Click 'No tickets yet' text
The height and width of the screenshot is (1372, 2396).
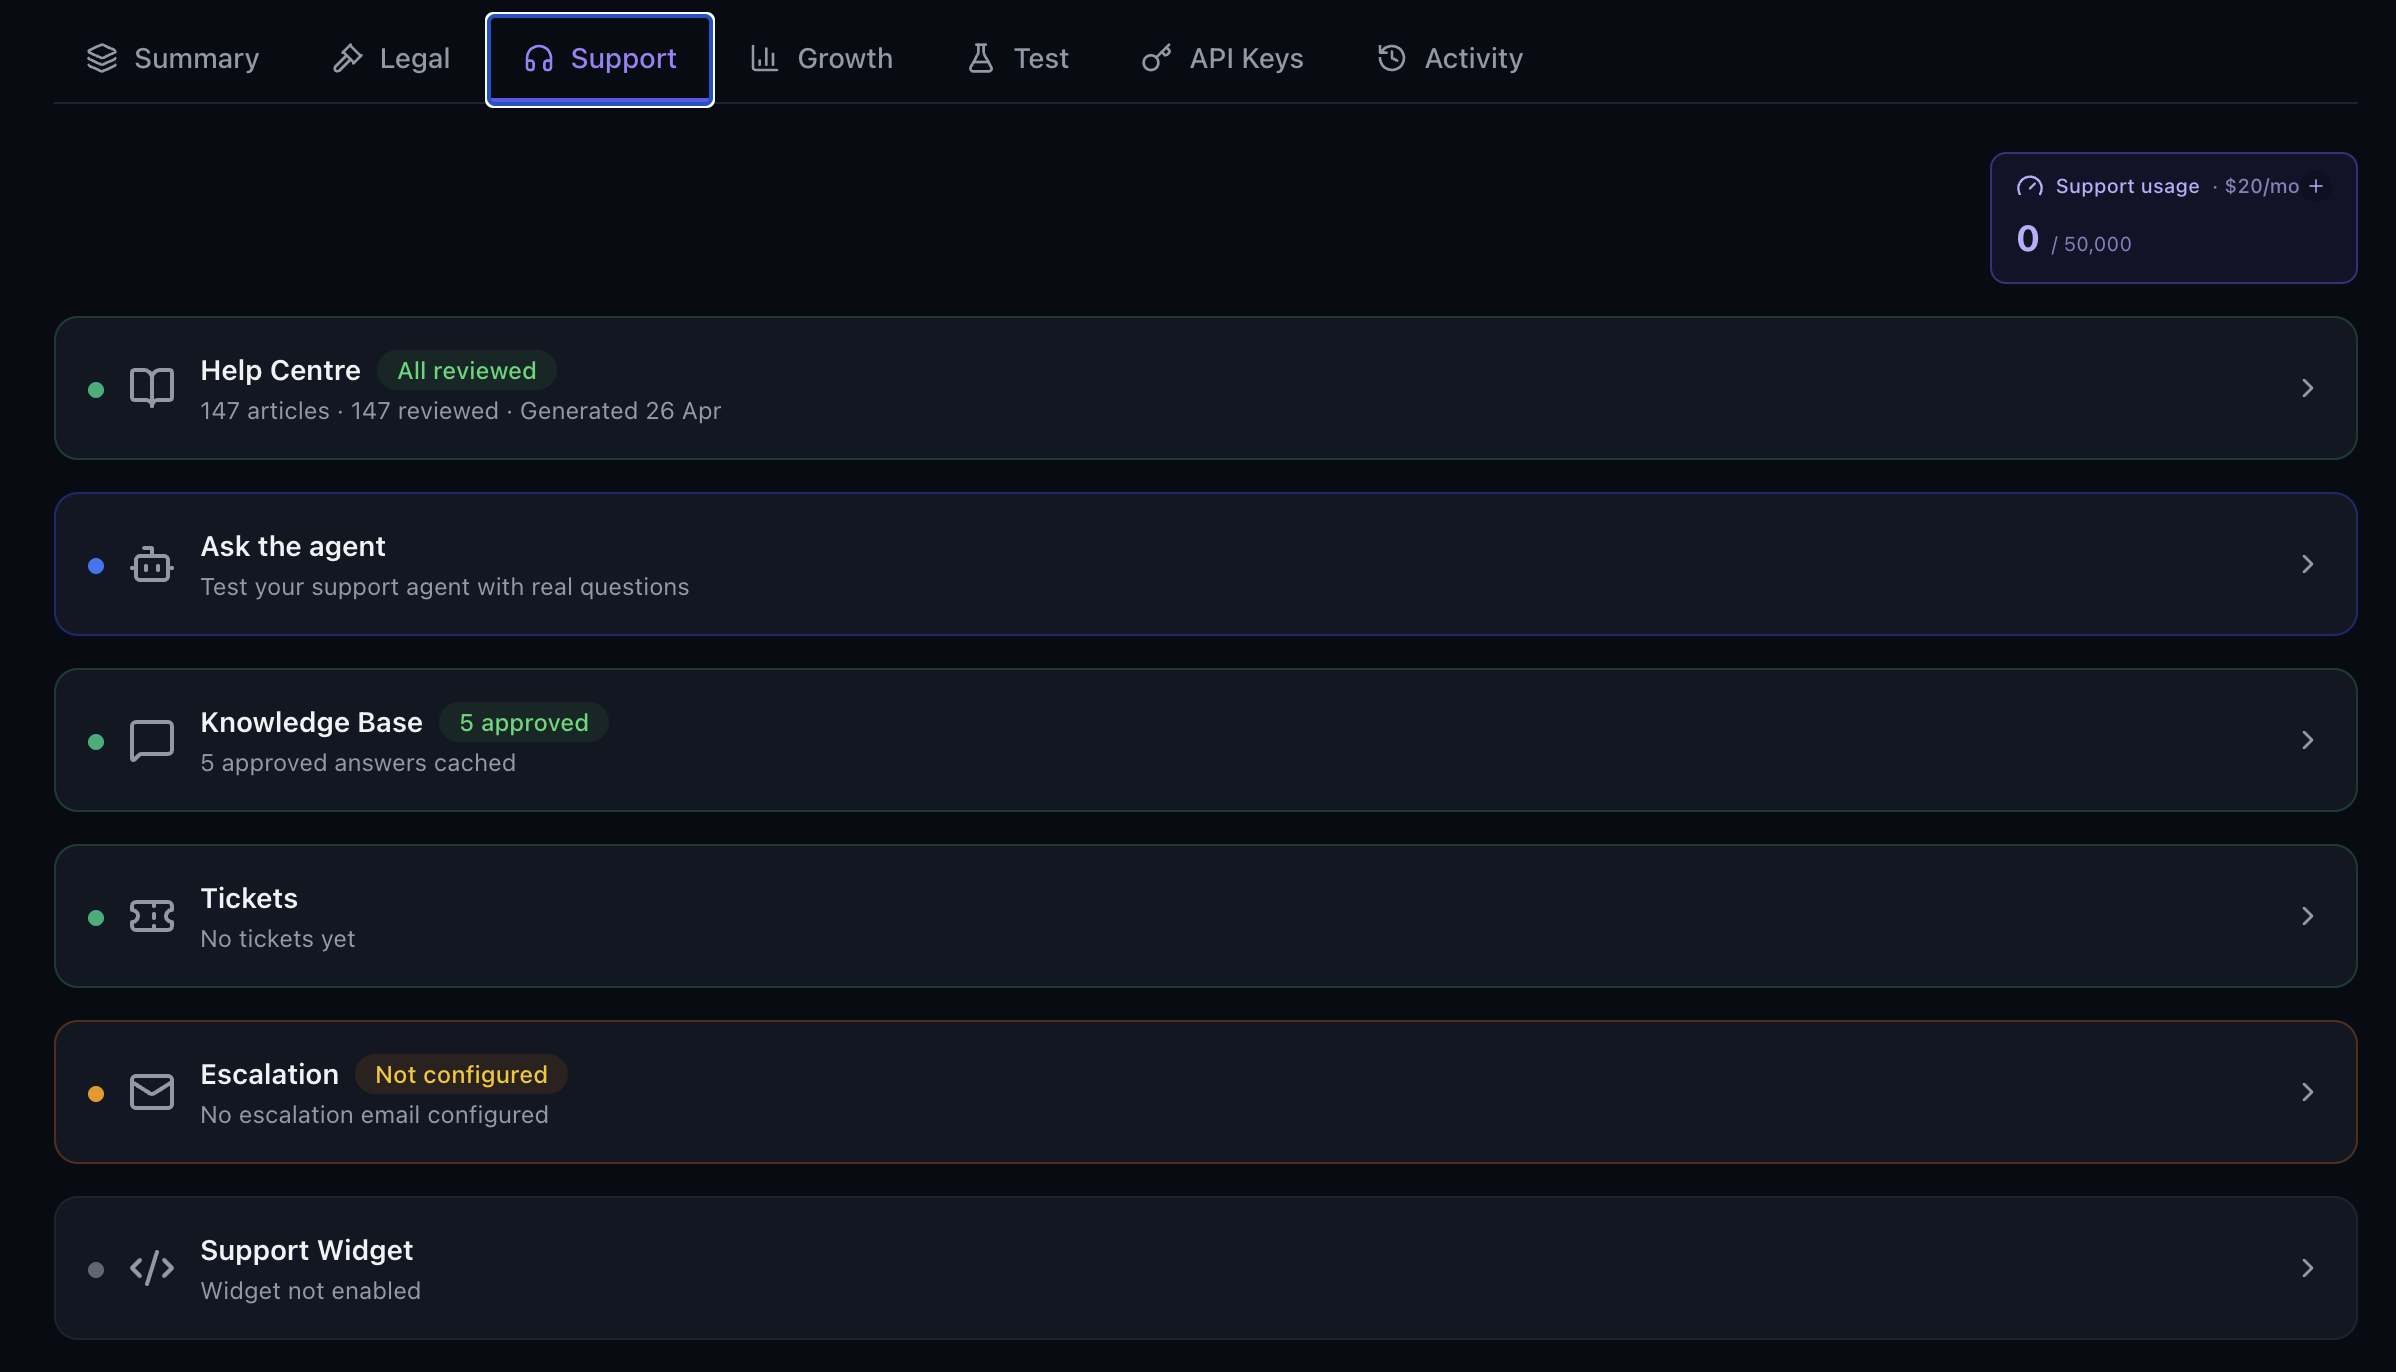pyautogui.click(x=278, y=939)
